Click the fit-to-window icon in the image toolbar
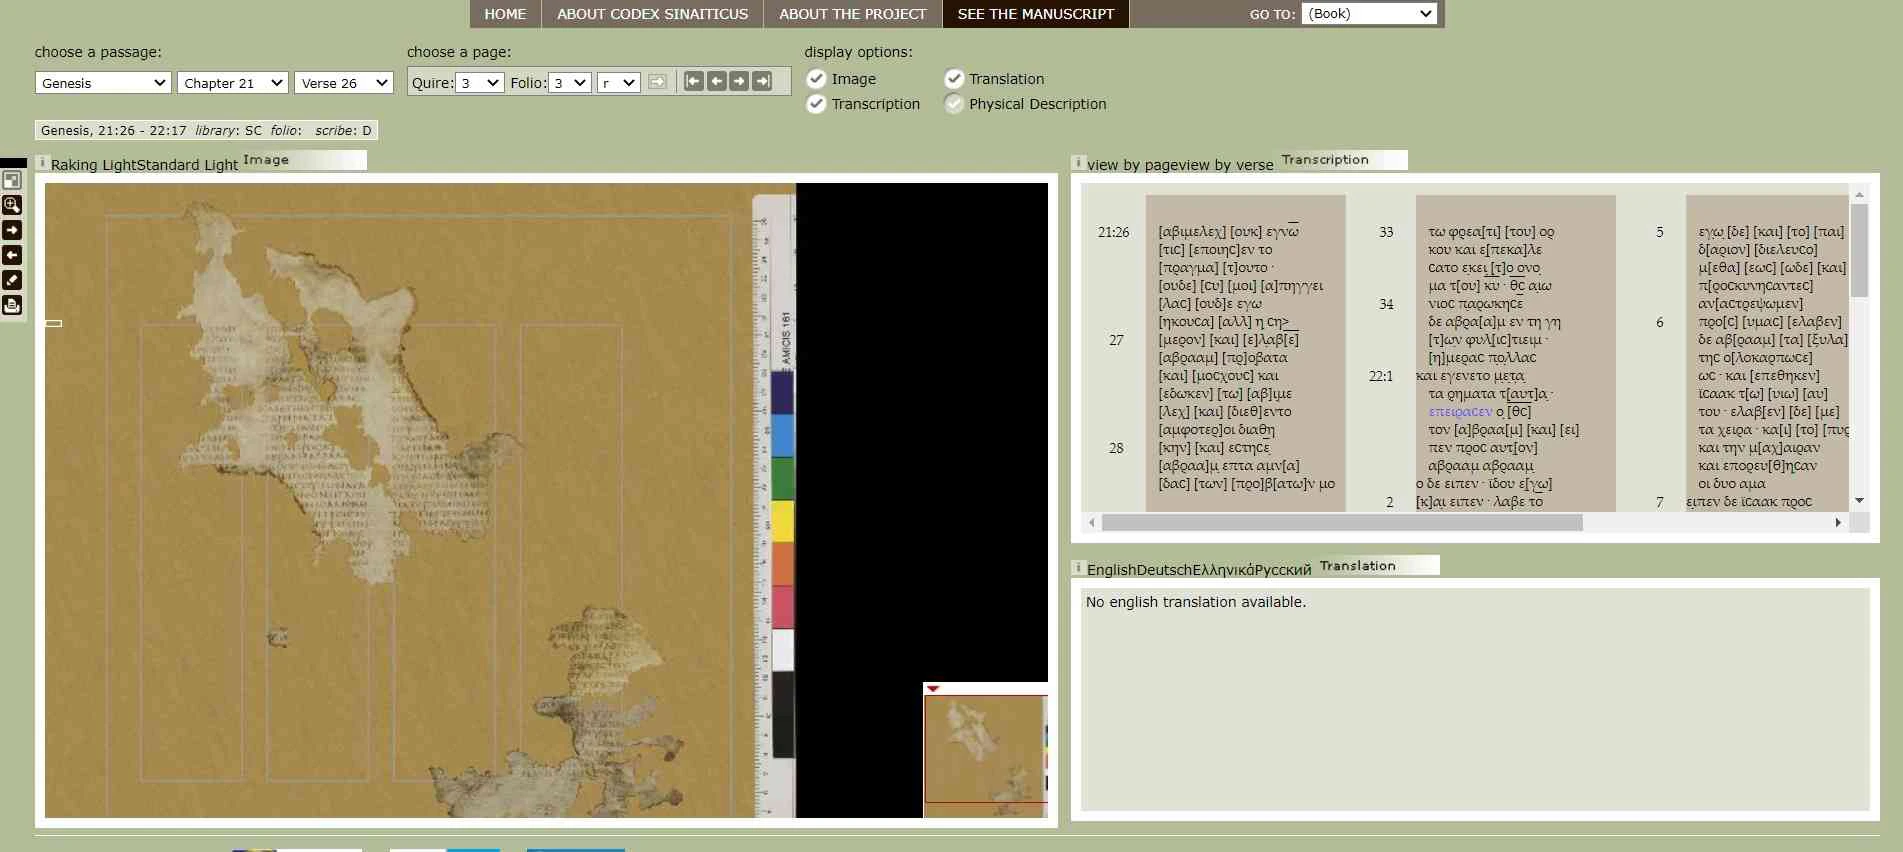1903x852 pixels. [x=12, y=180]
